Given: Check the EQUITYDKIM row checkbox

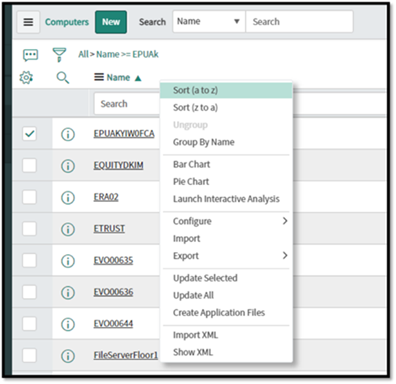Looking at the screenshot, I should click(29, 165).
